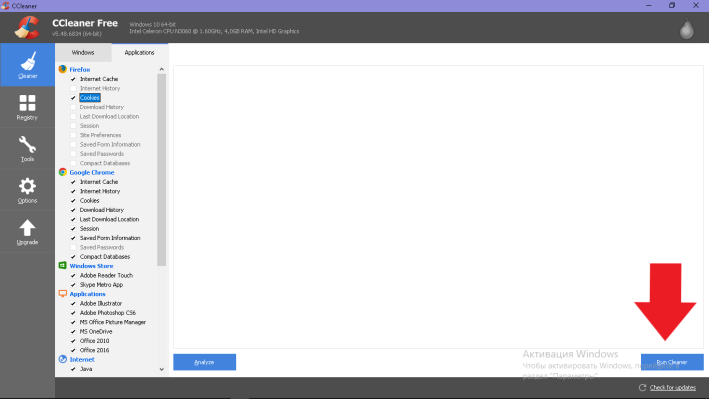This screenshot has height=399, width=709.
Task: Uncheck Adobe Photoshop CS6
Action: tap(73, 313)
